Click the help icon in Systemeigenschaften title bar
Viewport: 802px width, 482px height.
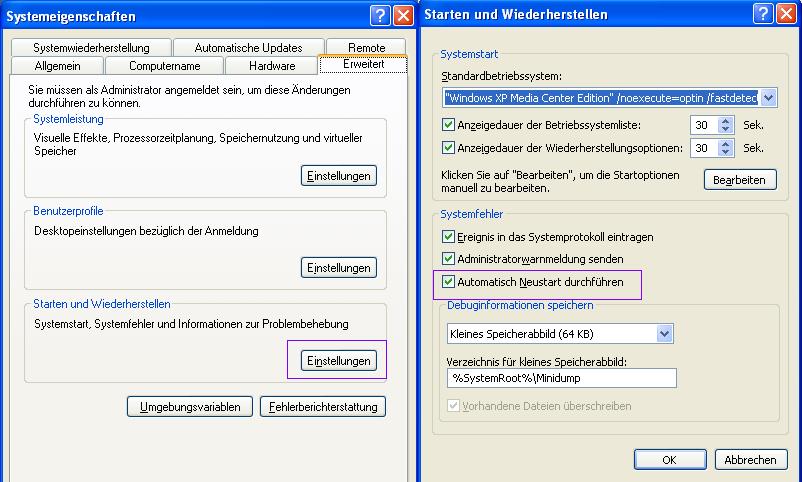click(x=380, y=16)
